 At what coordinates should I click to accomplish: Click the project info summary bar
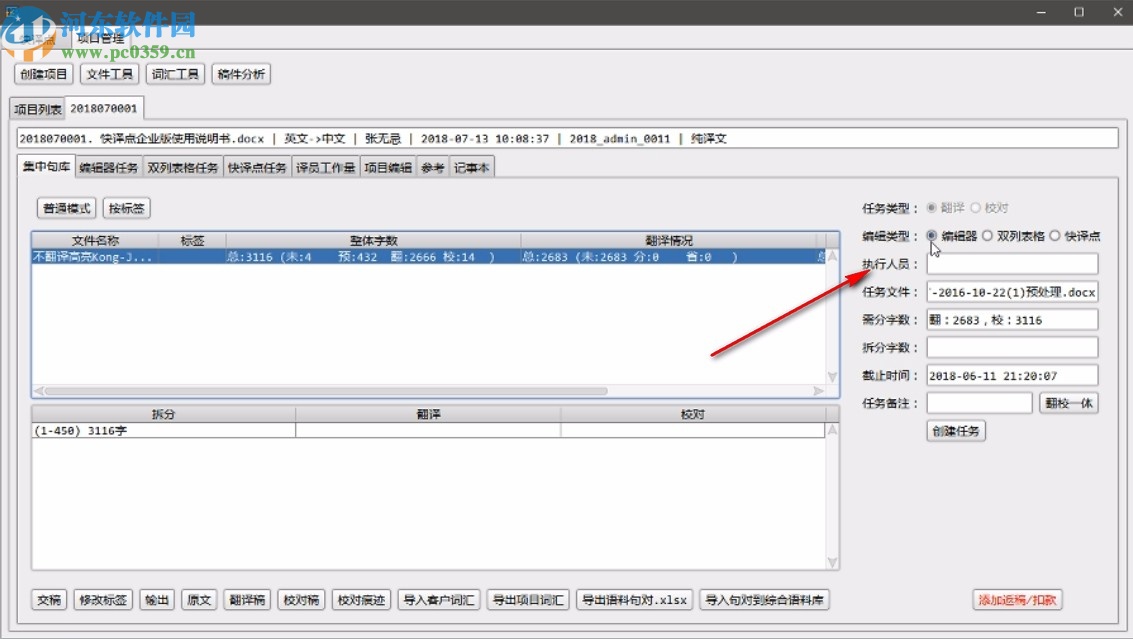click(567, 138)
